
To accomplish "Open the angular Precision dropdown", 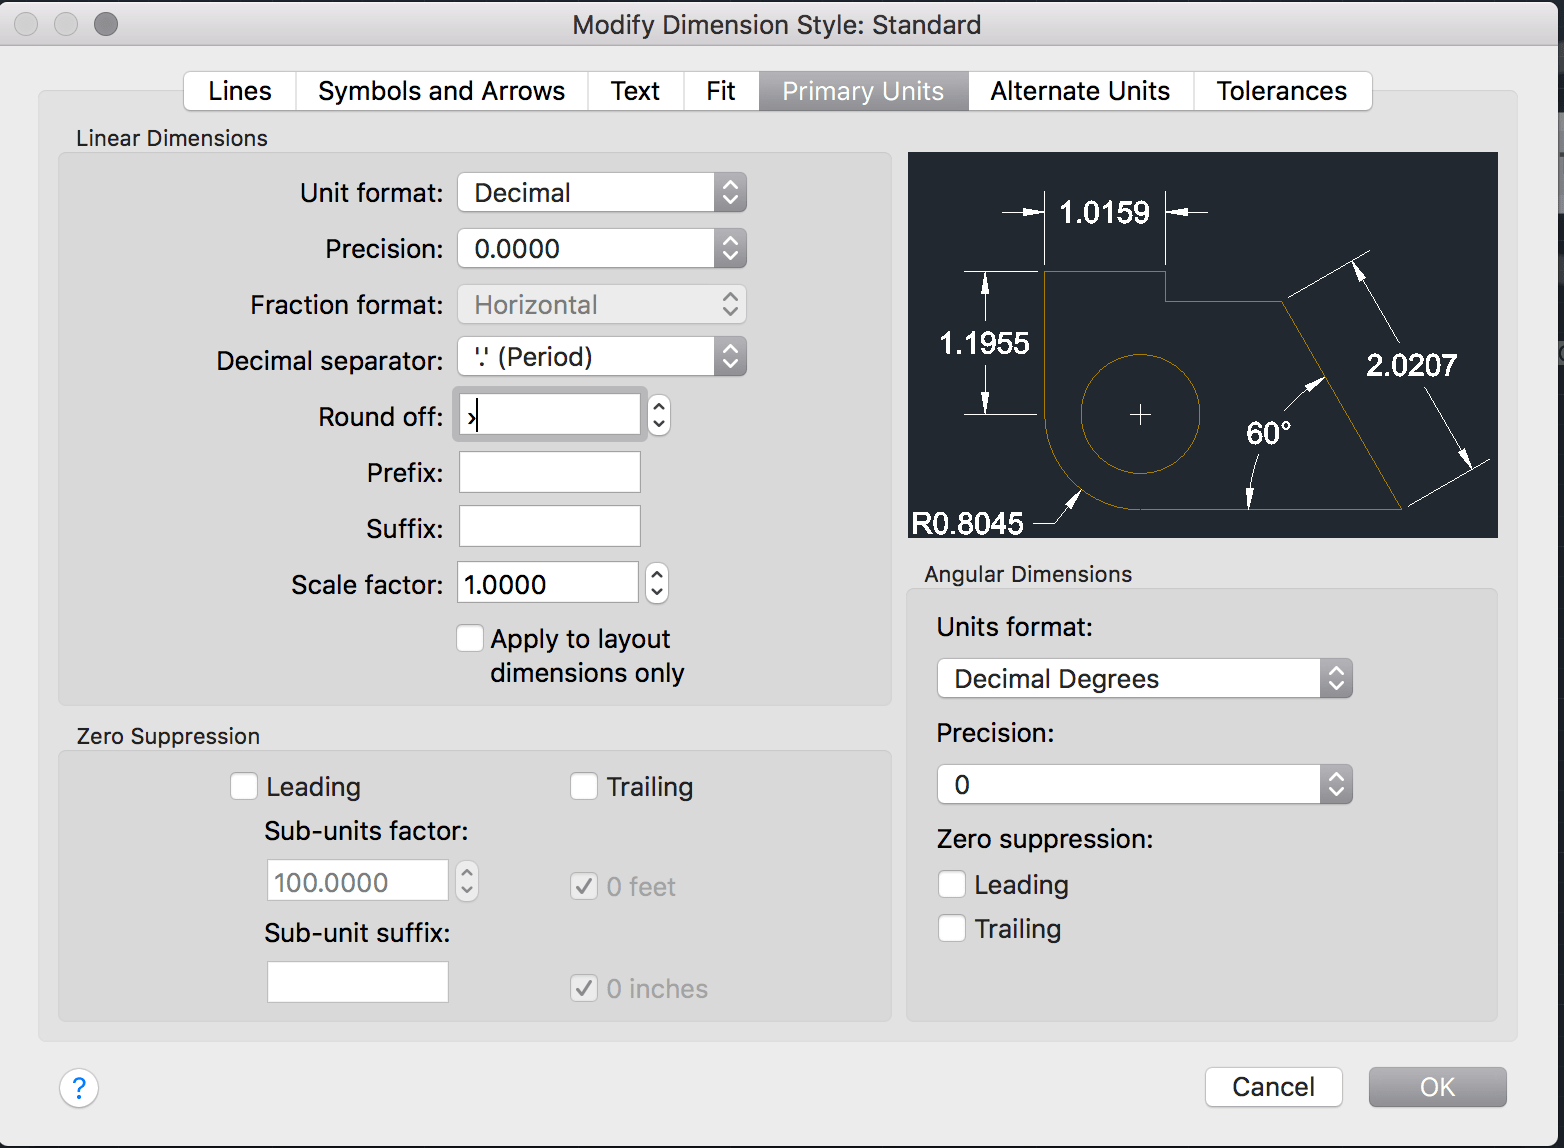I will pos(1145,784).
